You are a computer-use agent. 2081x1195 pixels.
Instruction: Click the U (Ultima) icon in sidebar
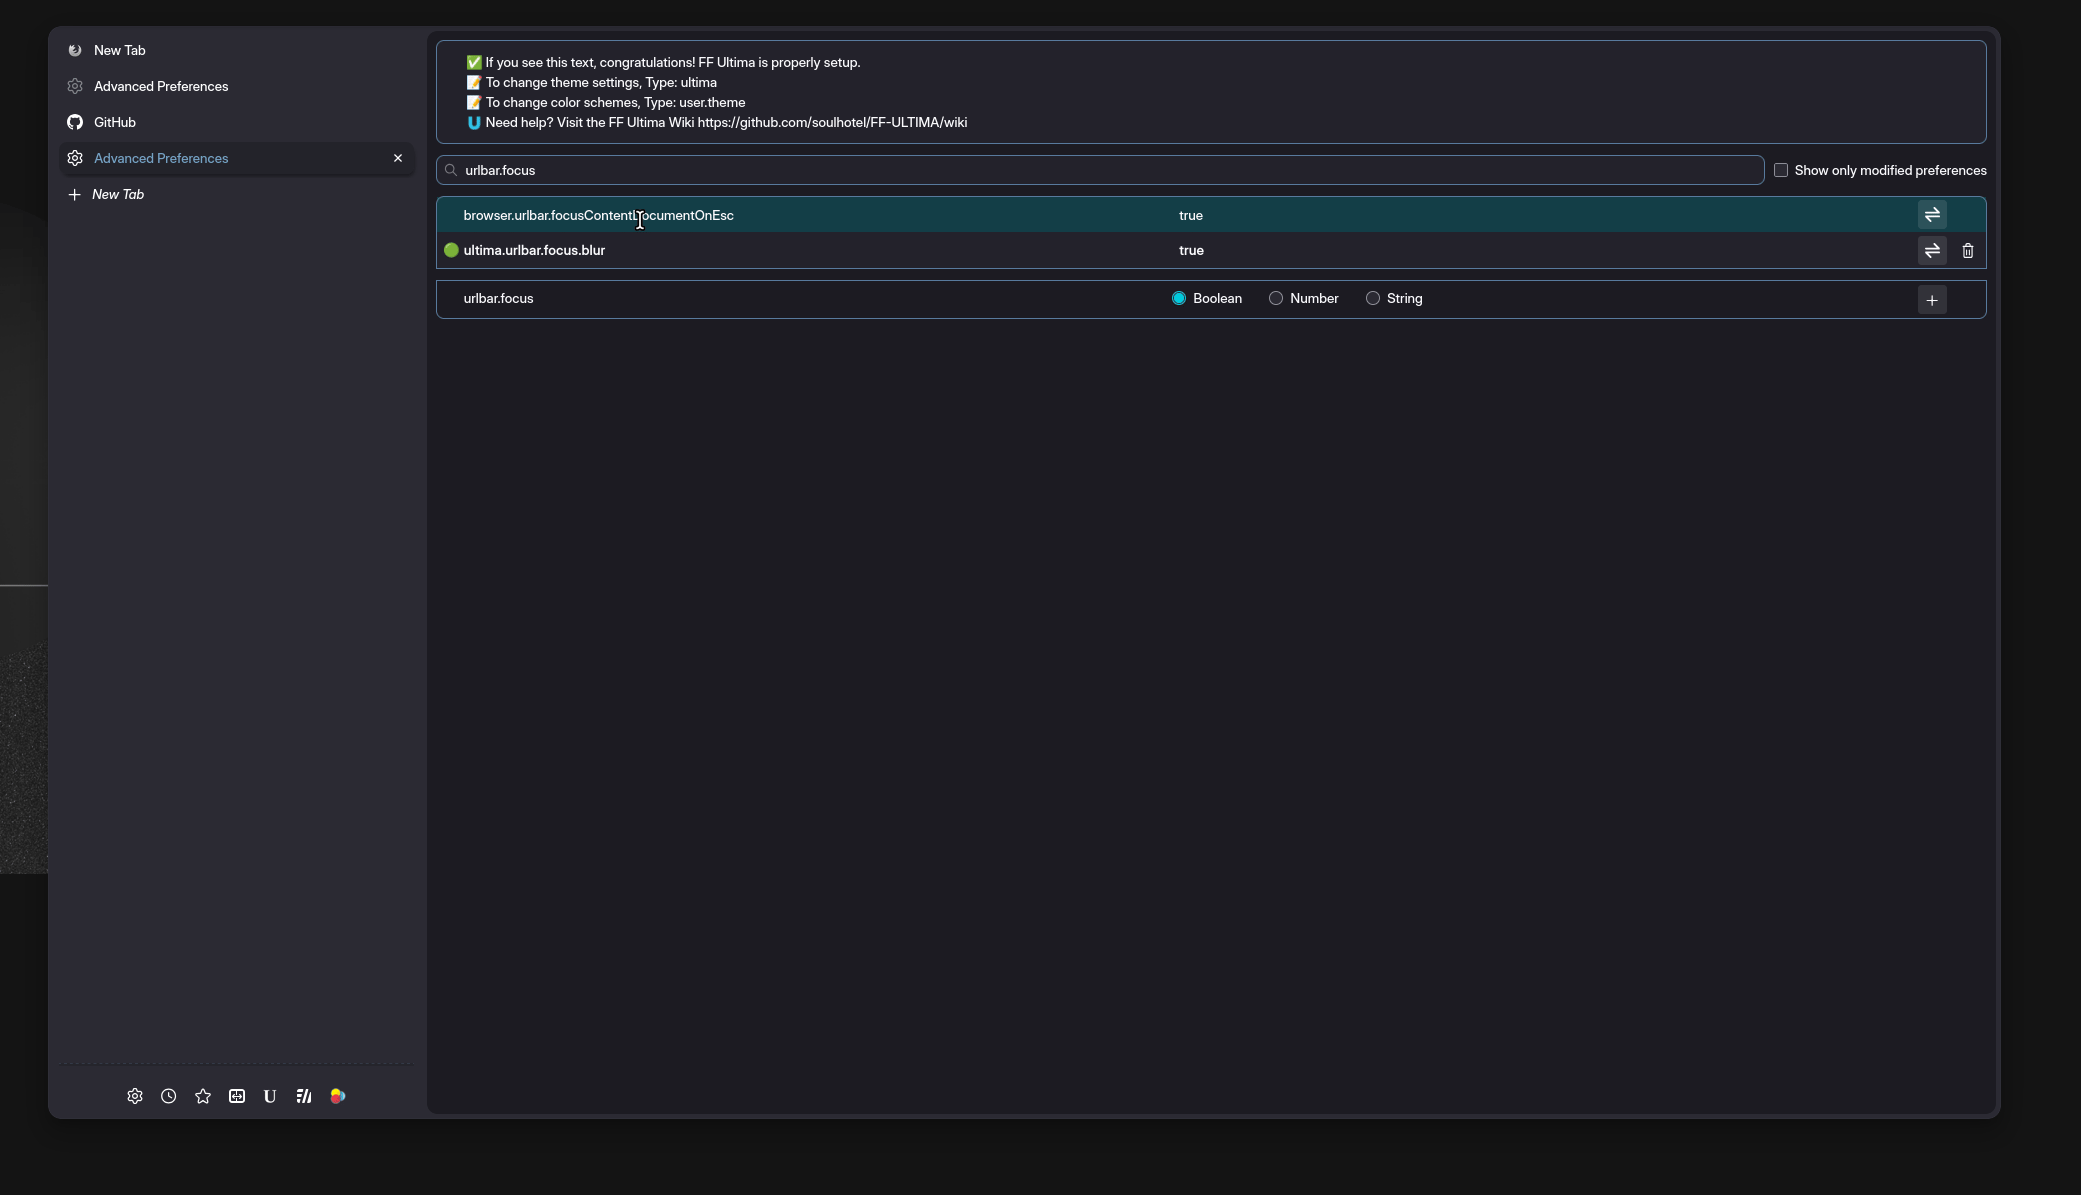point(270,1096)
